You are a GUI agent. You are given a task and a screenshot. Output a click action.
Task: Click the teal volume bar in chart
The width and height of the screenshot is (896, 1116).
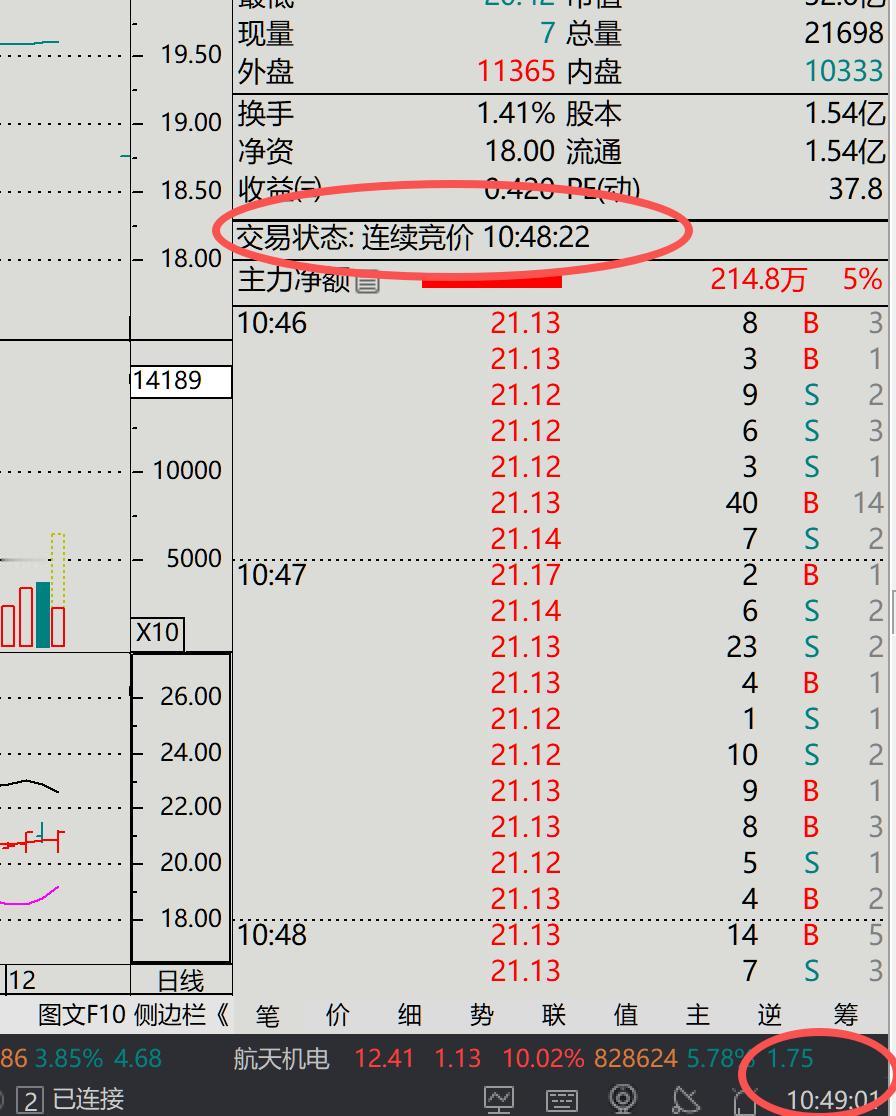point(43,615)
